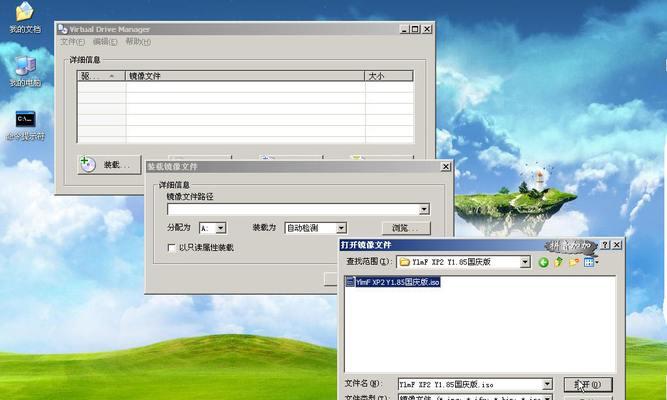Click the green Back arrow icon
667x400 pixels.
click(543, 262)
